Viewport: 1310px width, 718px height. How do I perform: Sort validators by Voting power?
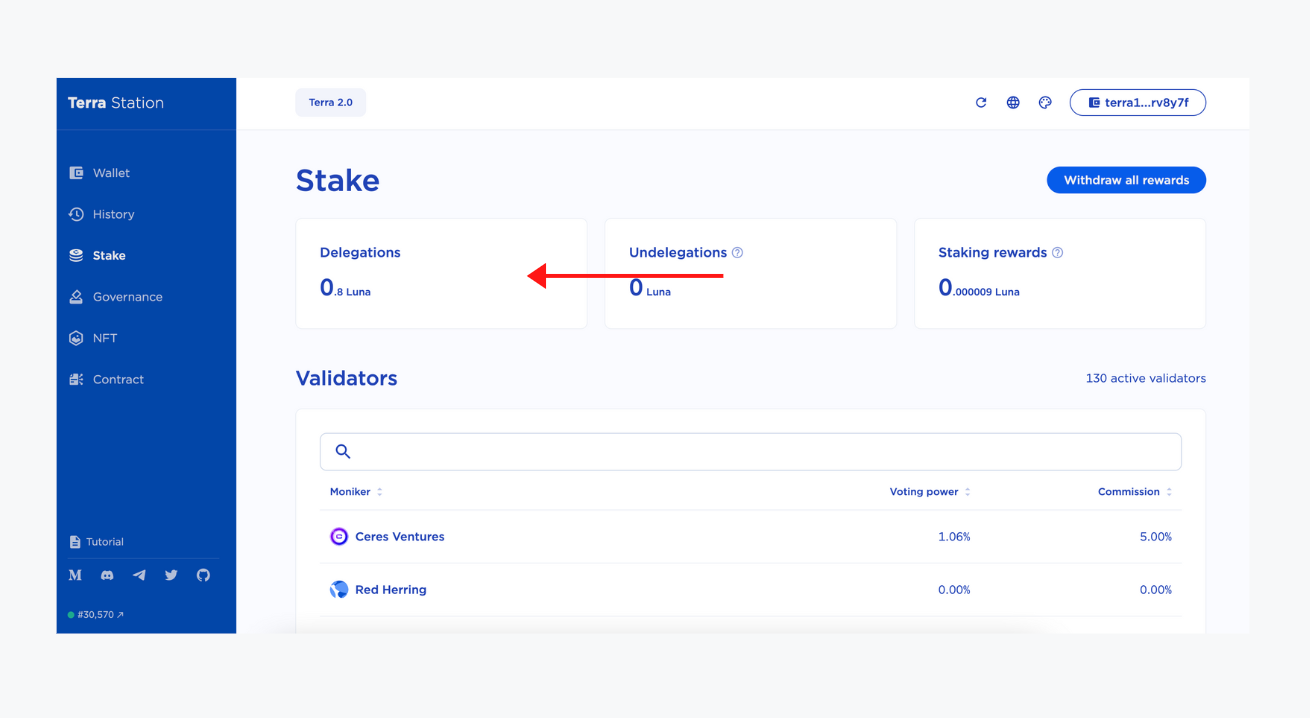click(x=930, y=492)
